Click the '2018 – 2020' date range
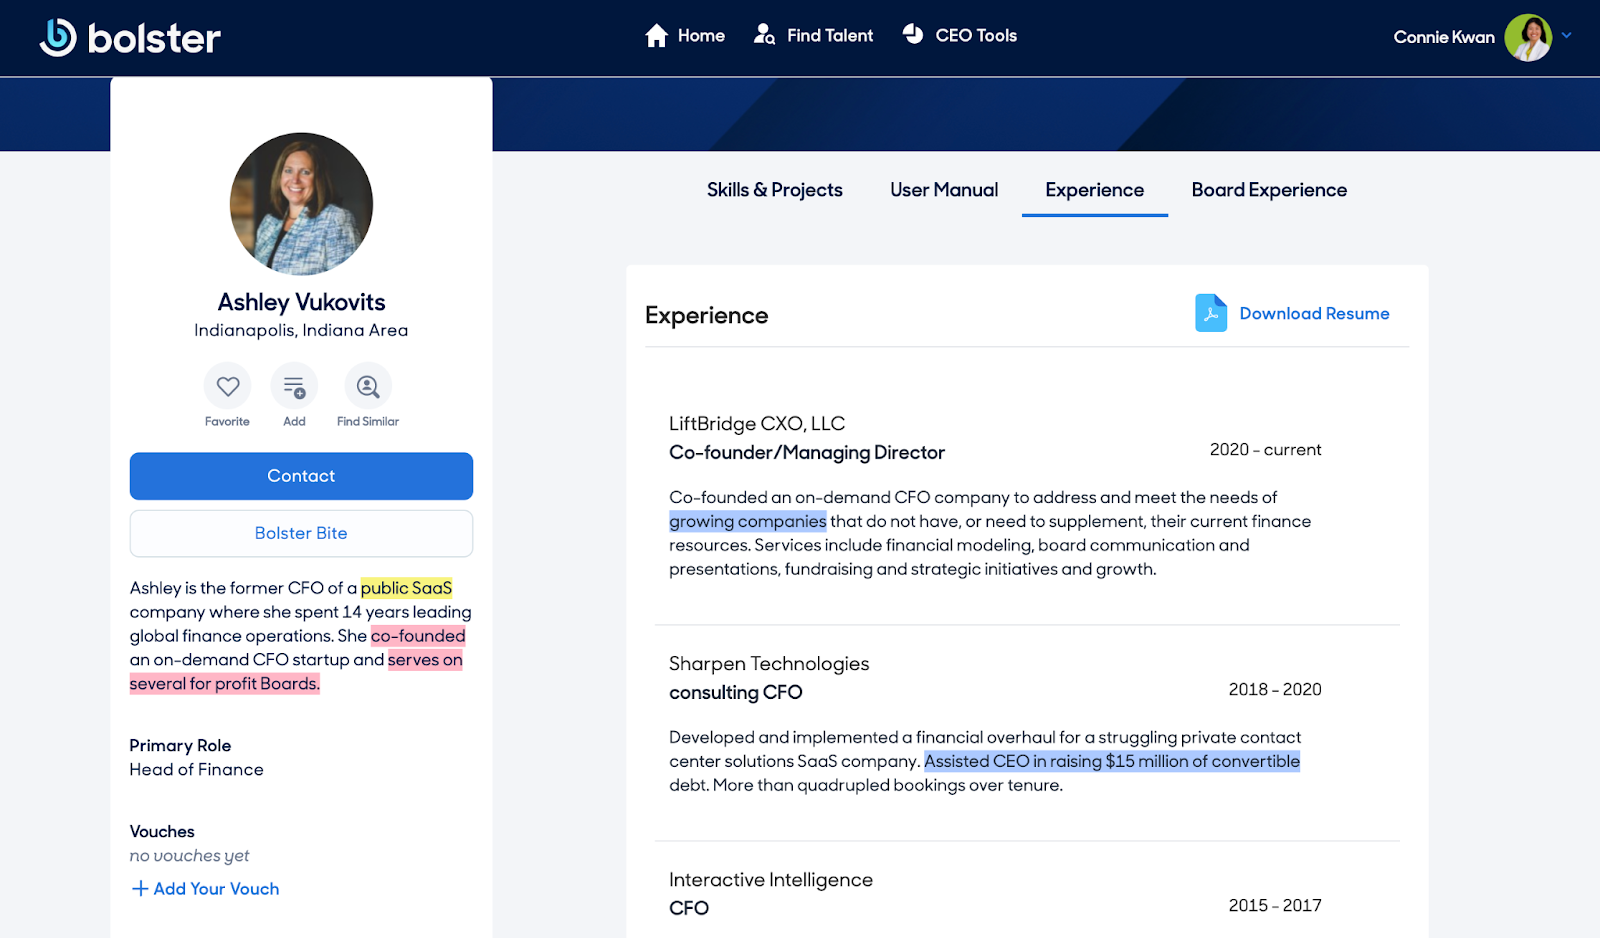1600x938 pixels. tap(1275, 690)
